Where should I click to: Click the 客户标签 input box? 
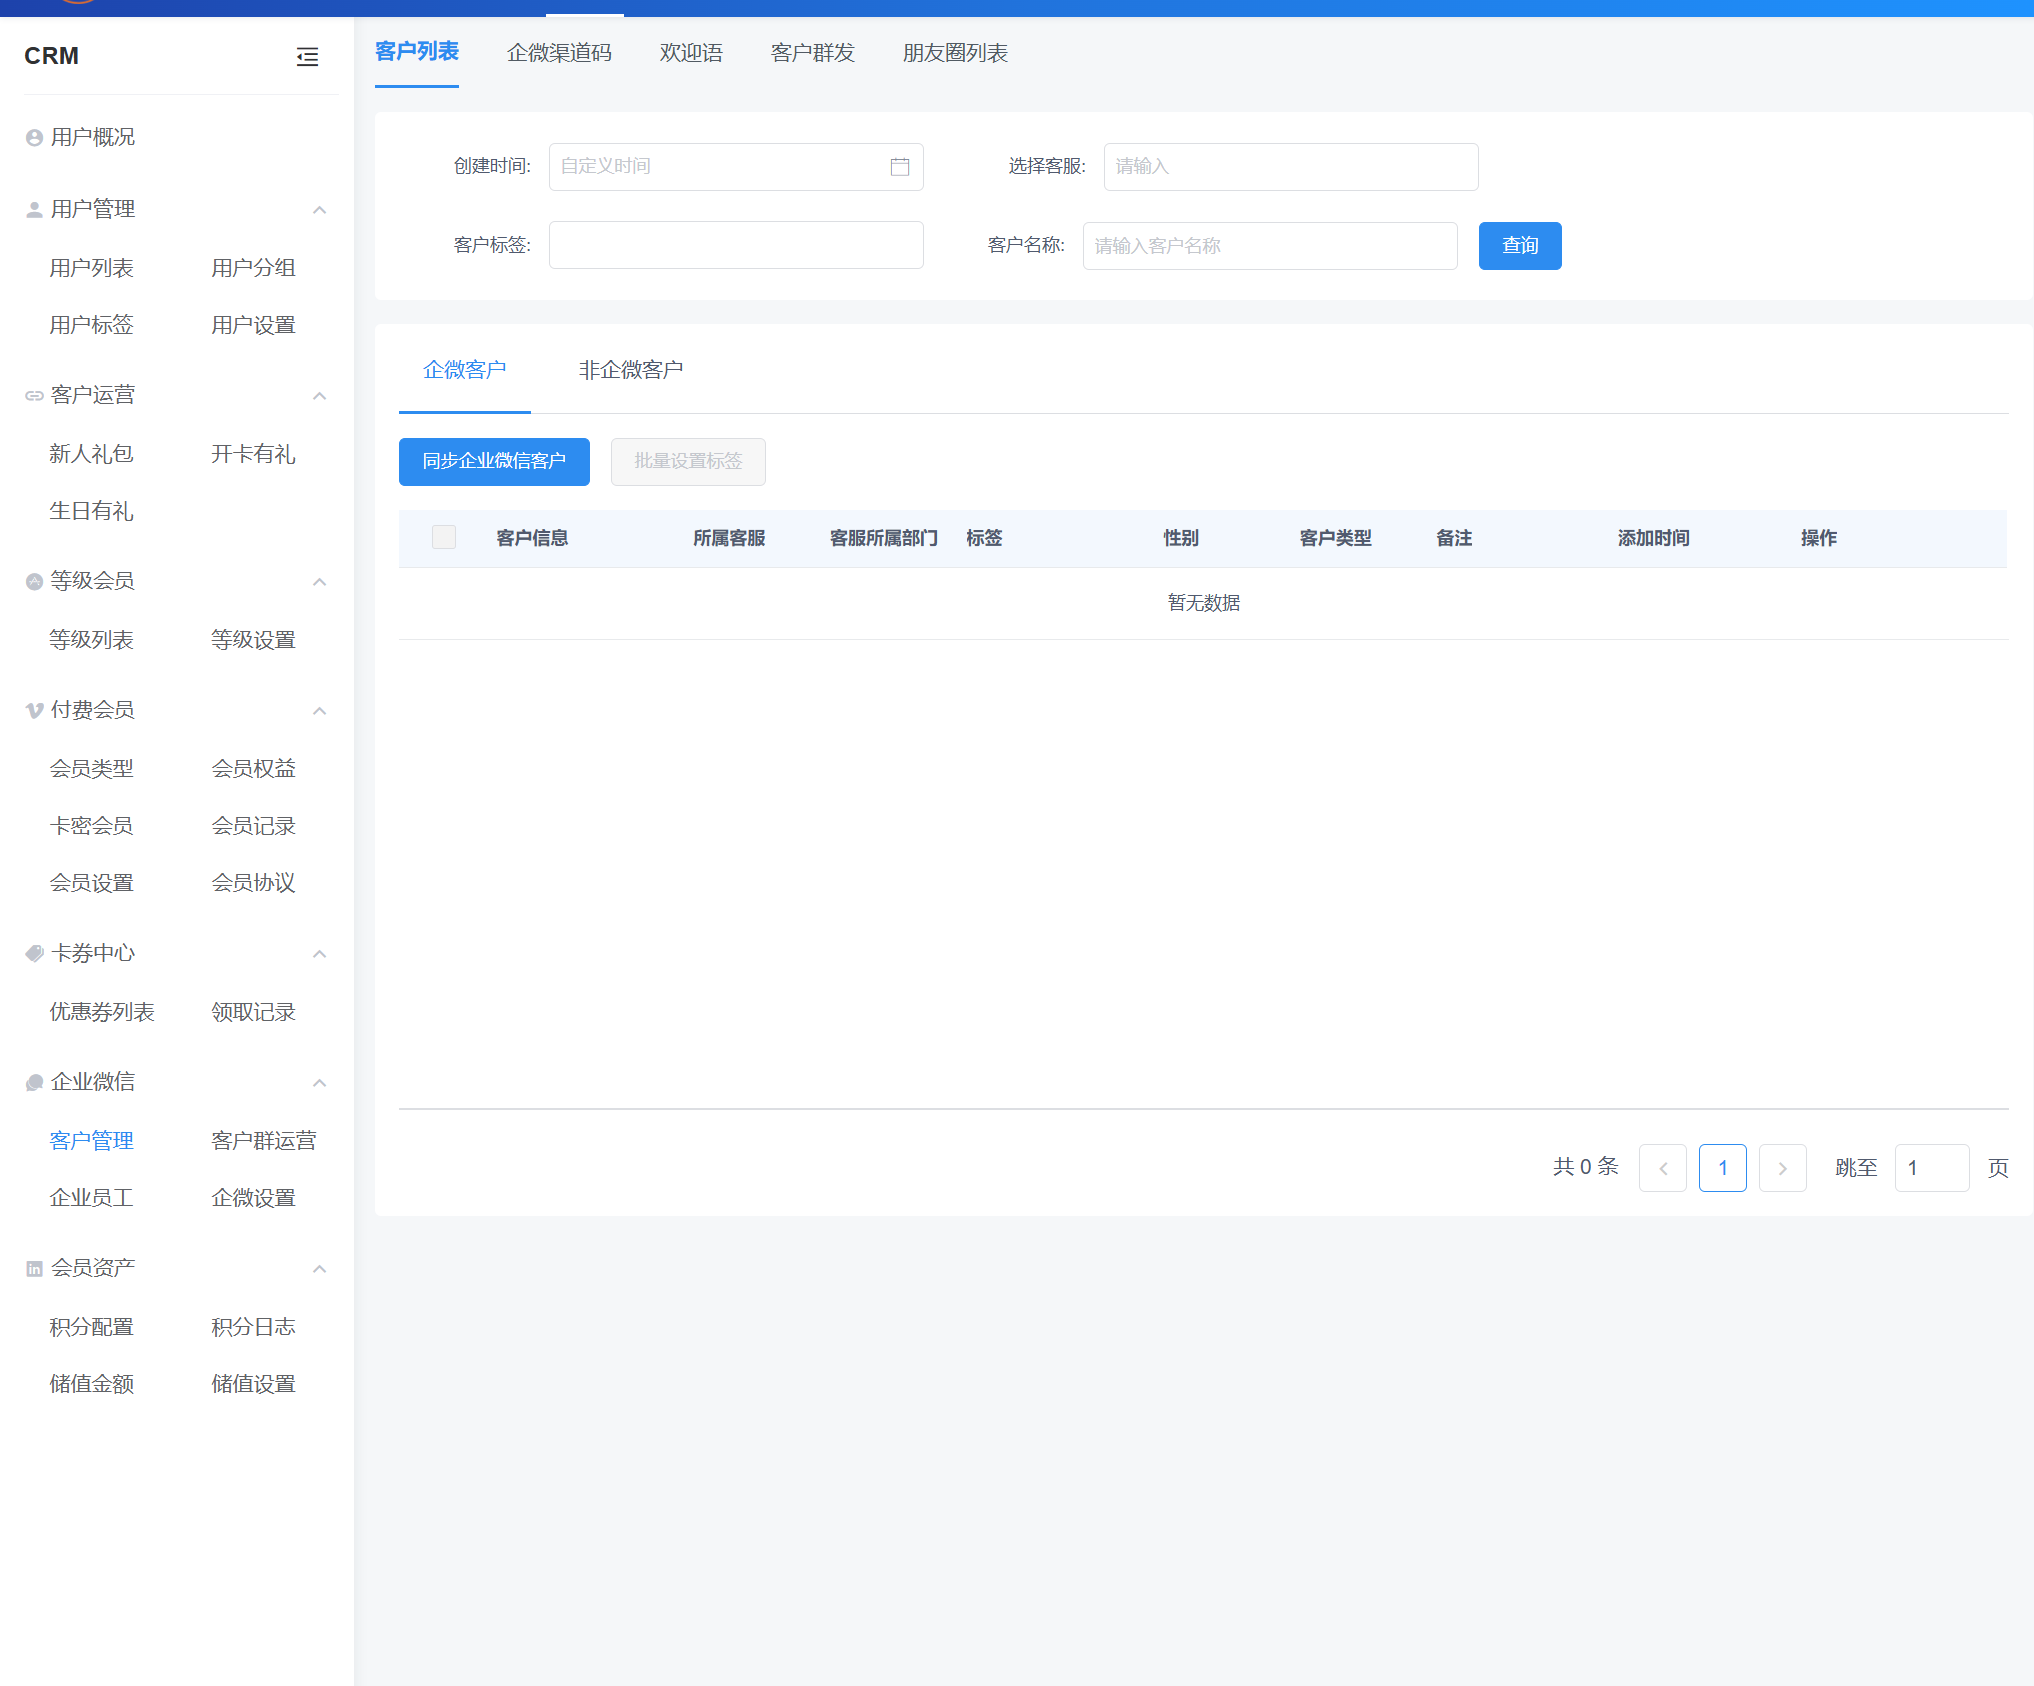(x=736, y=245)
